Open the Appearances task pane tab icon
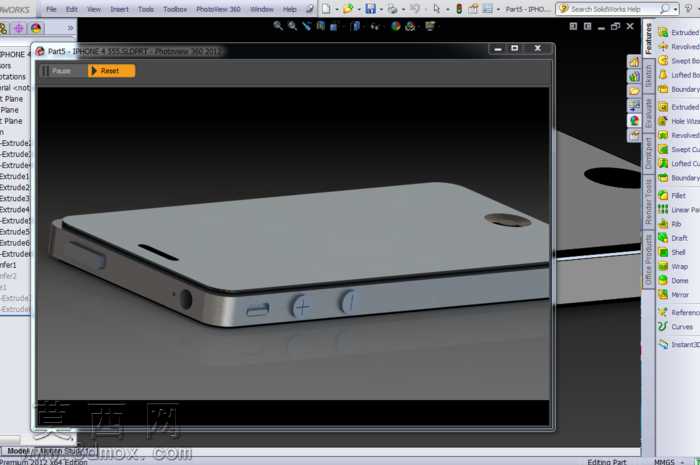Screen dimensions: 700x465 tap(634, 120)
